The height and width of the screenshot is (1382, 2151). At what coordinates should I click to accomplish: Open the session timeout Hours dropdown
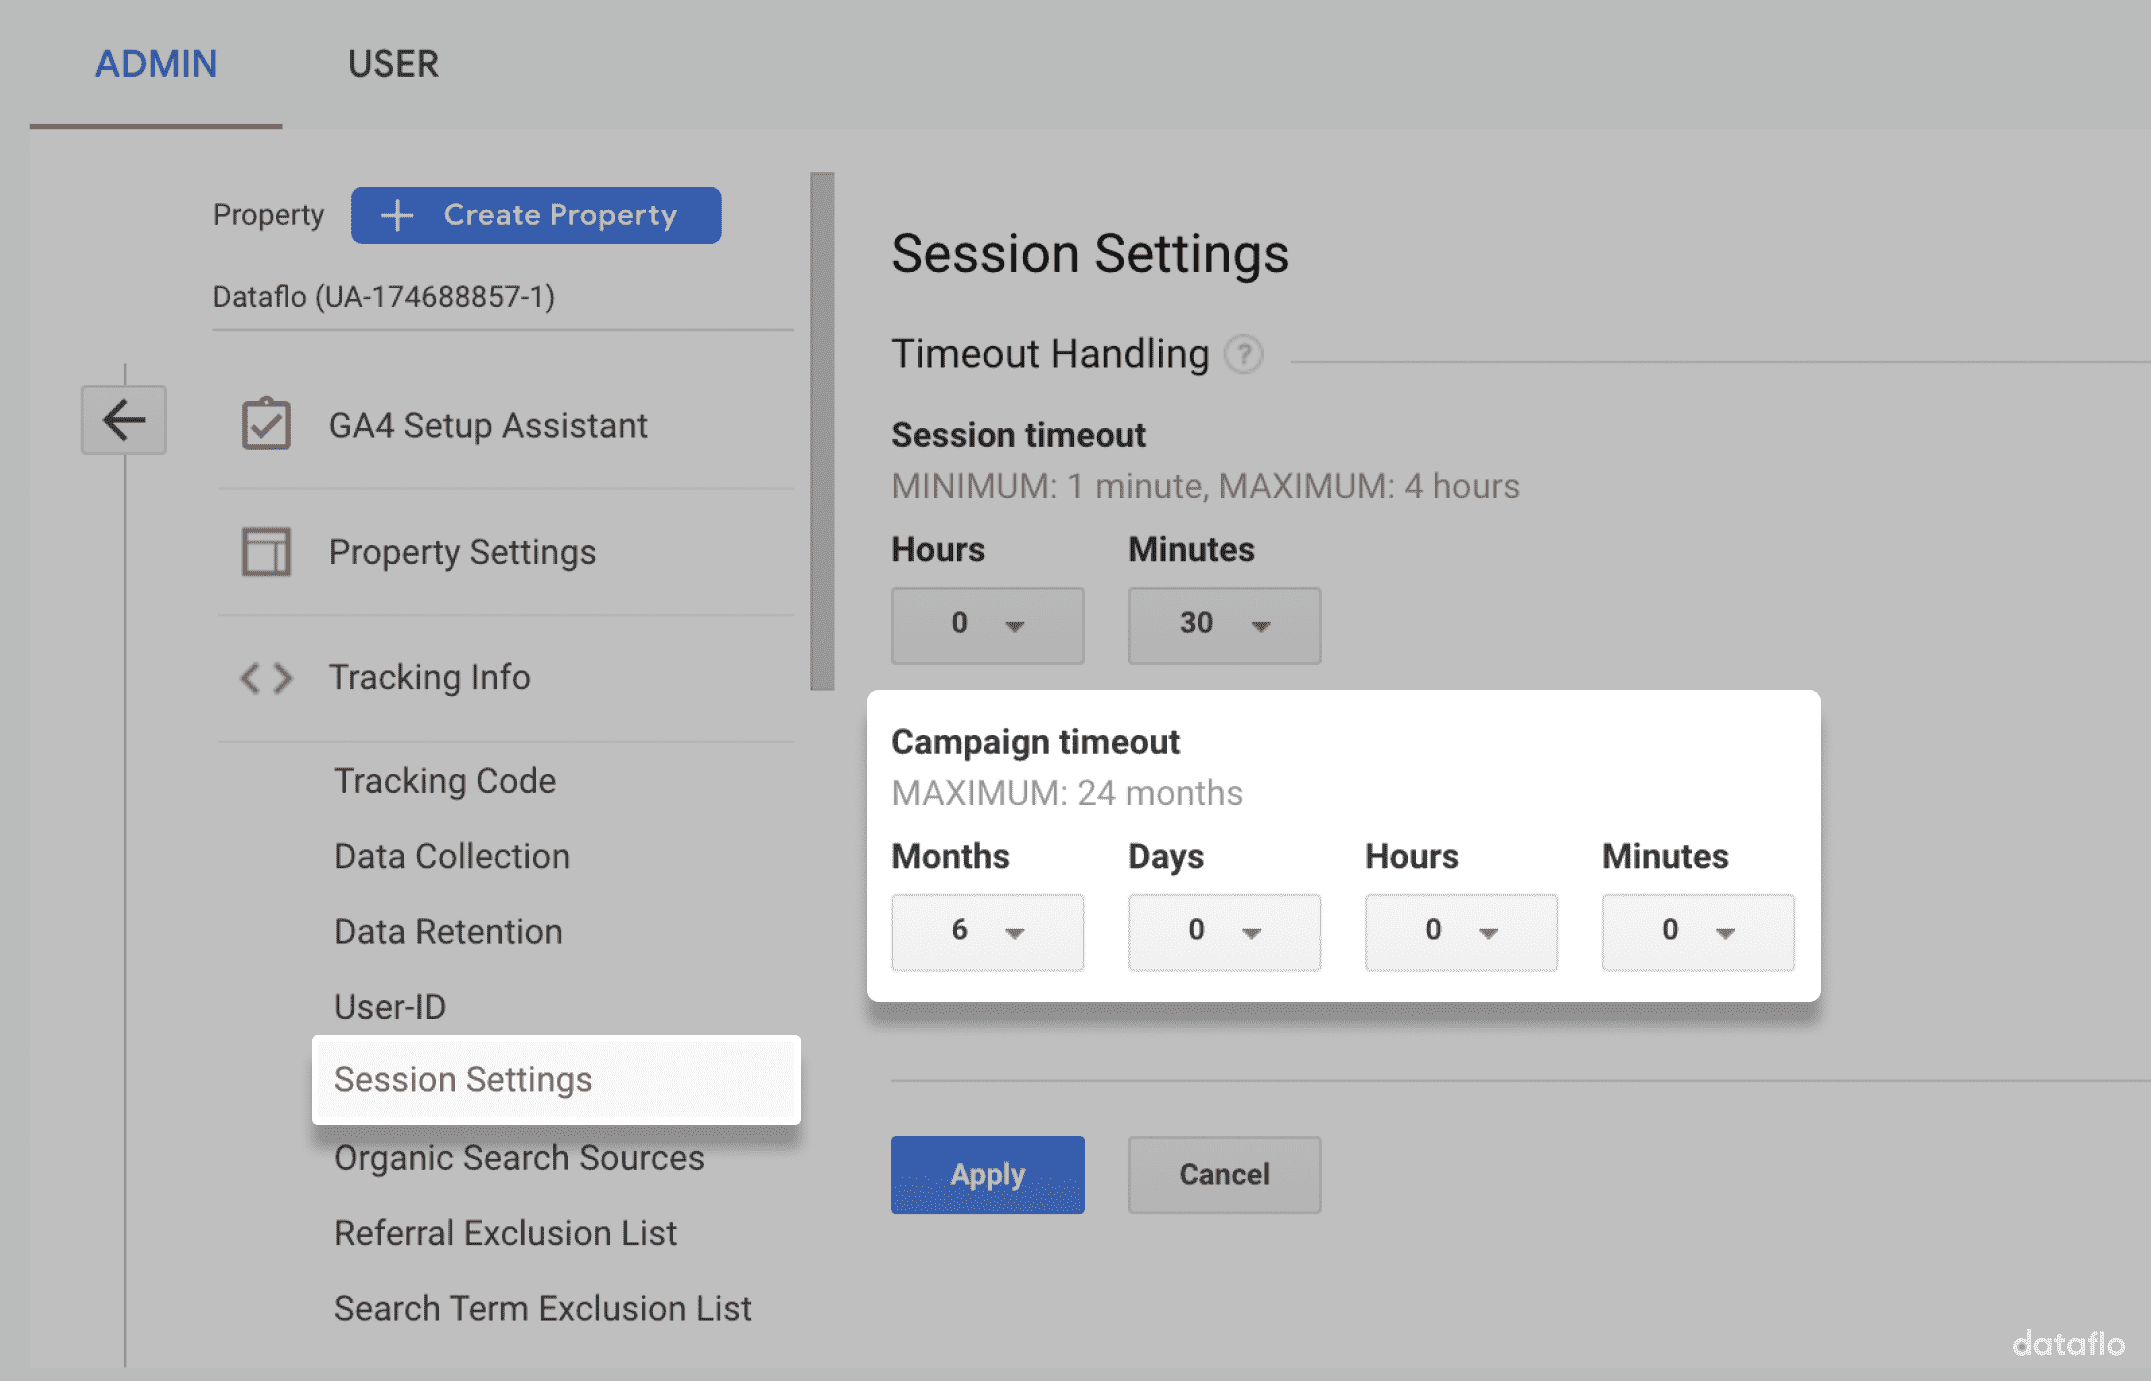[987, 625]
